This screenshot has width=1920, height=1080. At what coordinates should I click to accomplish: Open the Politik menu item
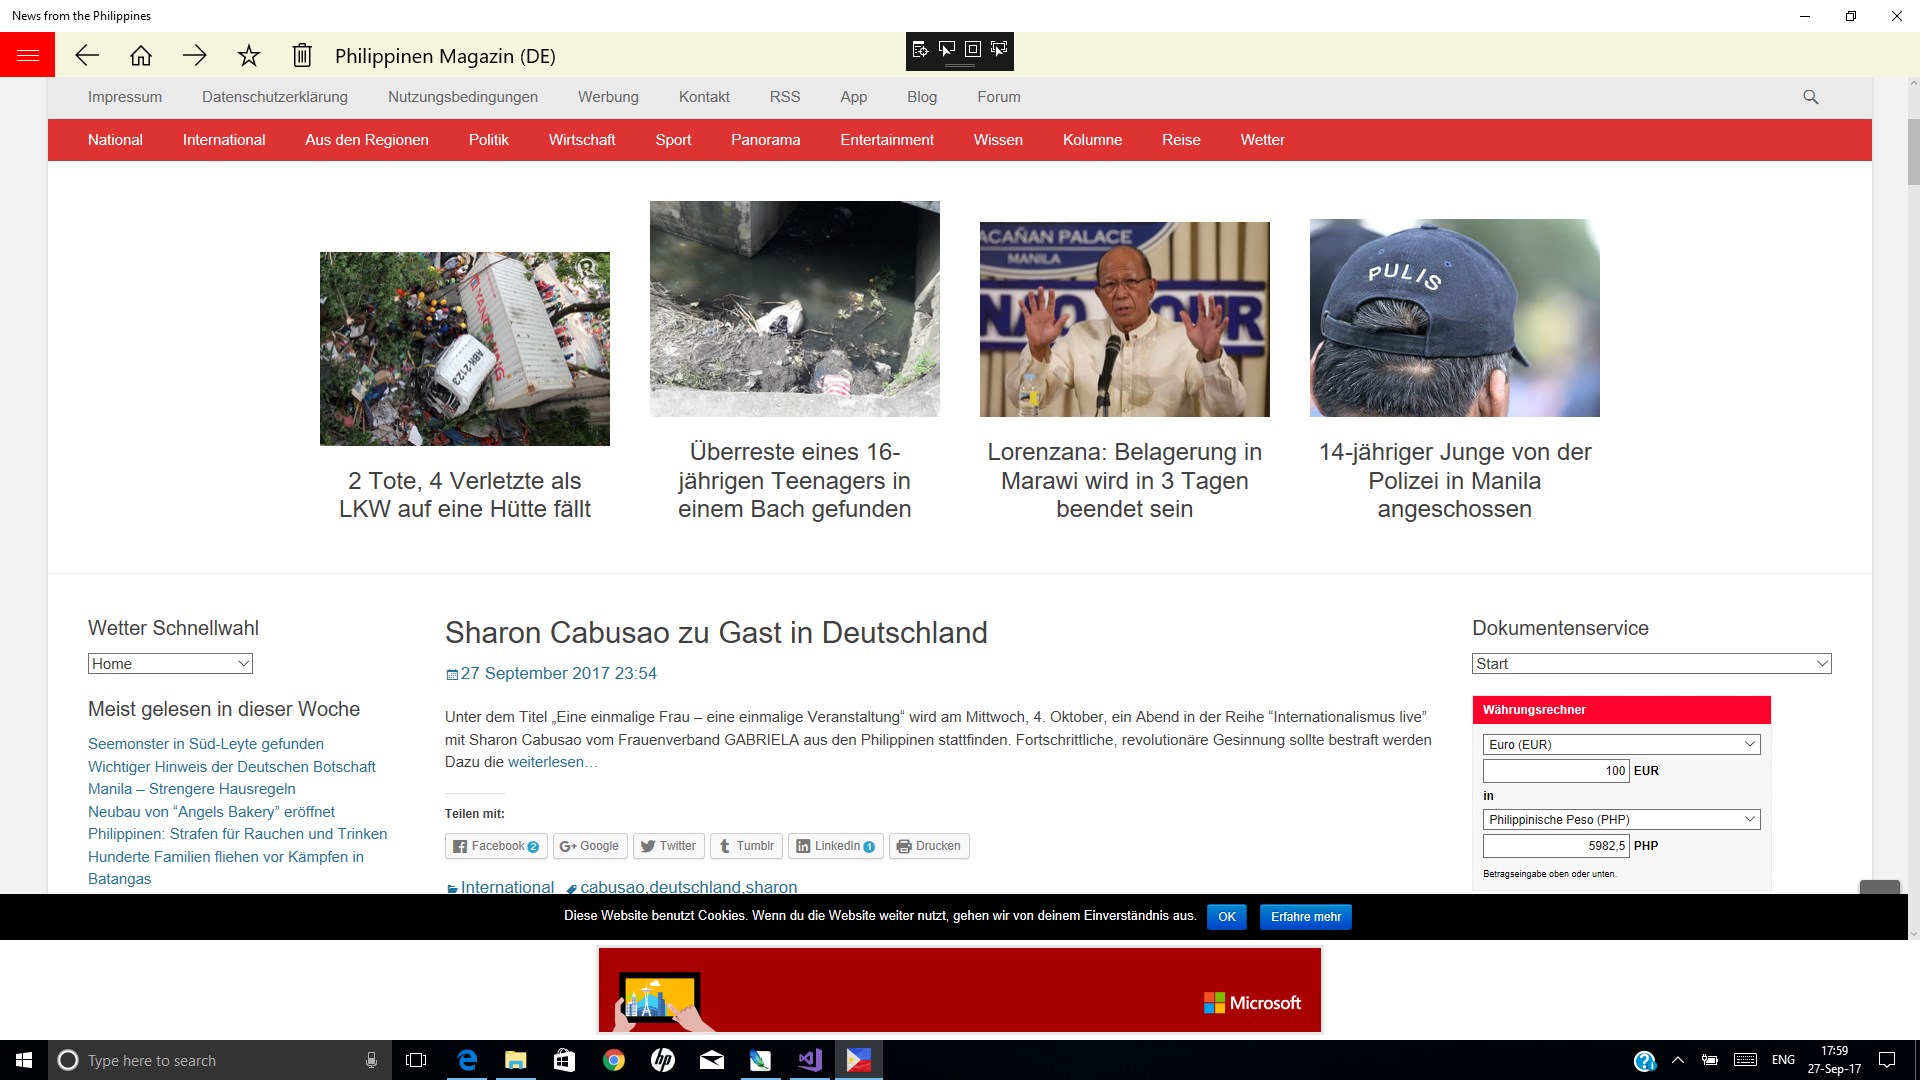pyautogui.click(x=488, y=140)
